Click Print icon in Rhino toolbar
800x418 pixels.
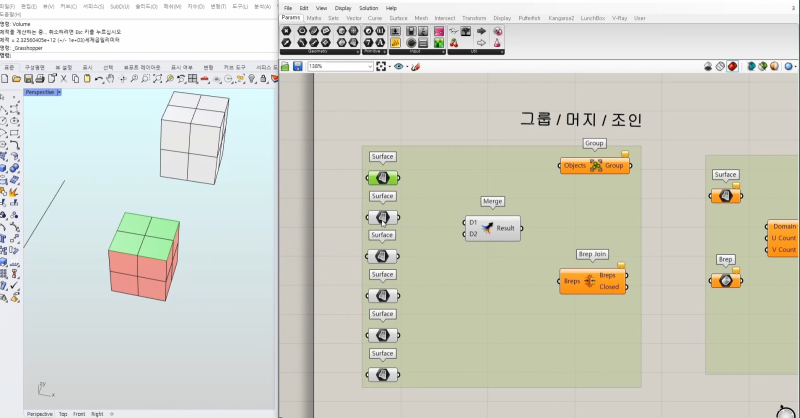(x=40, y=79)
